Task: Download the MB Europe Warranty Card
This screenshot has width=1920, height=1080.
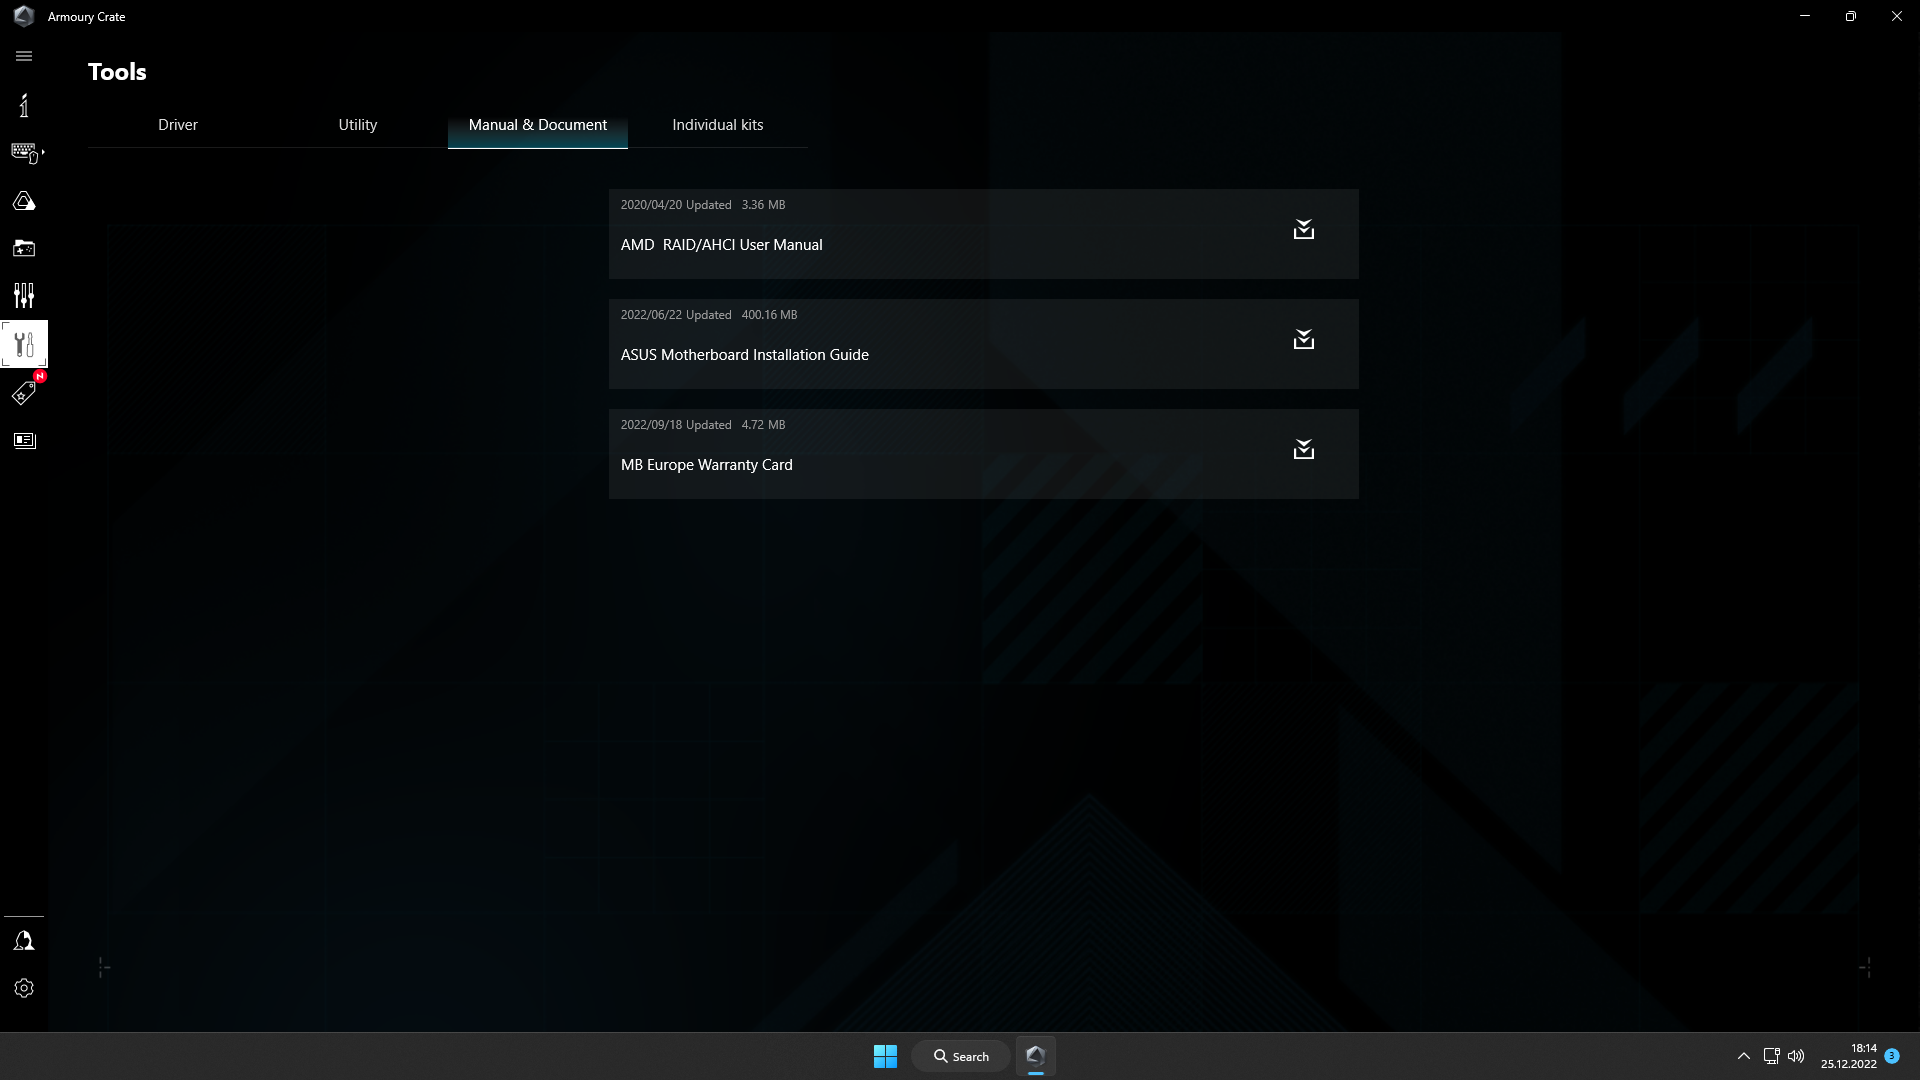Action: pyautogui.click(x=1303, y=449)
